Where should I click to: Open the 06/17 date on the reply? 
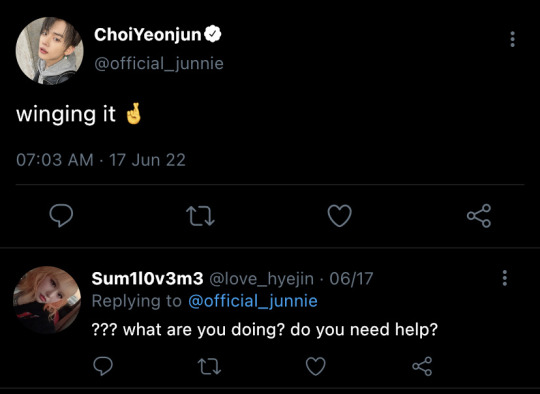coord(351,279)
